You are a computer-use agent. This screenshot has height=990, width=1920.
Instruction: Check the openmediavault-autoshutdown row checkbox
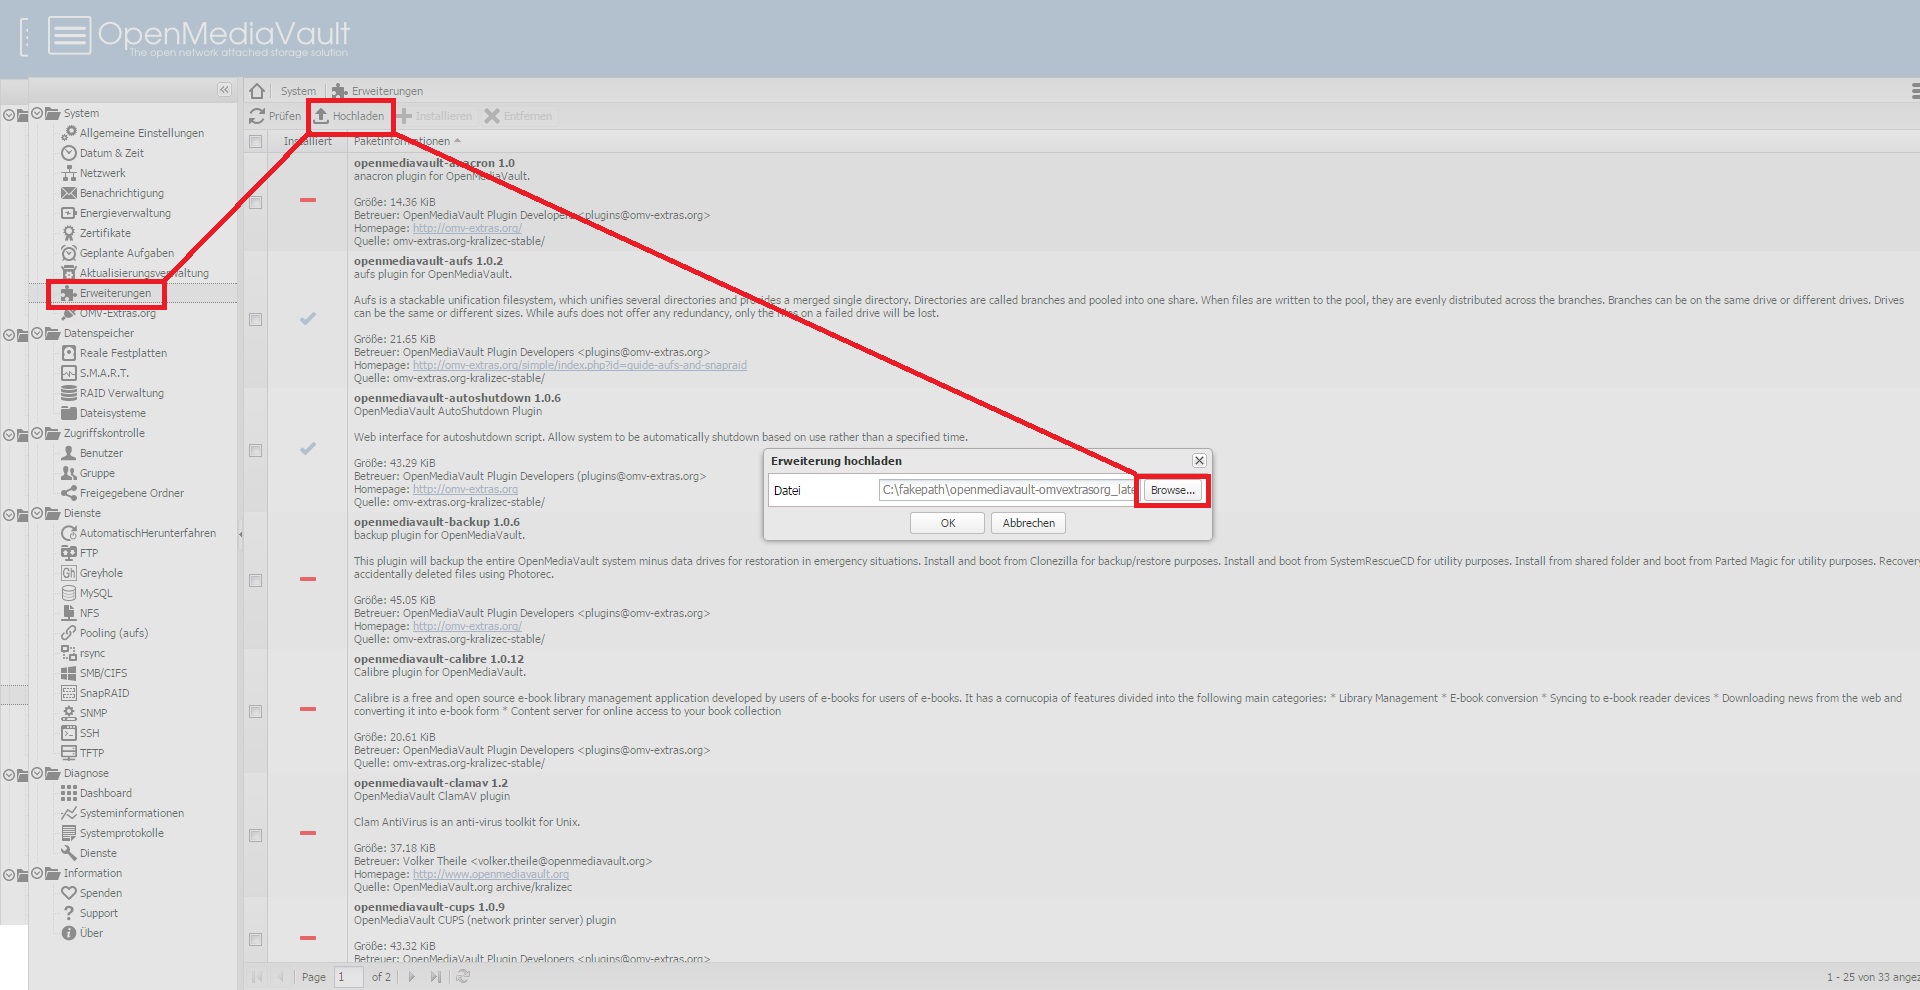point(256,451)
